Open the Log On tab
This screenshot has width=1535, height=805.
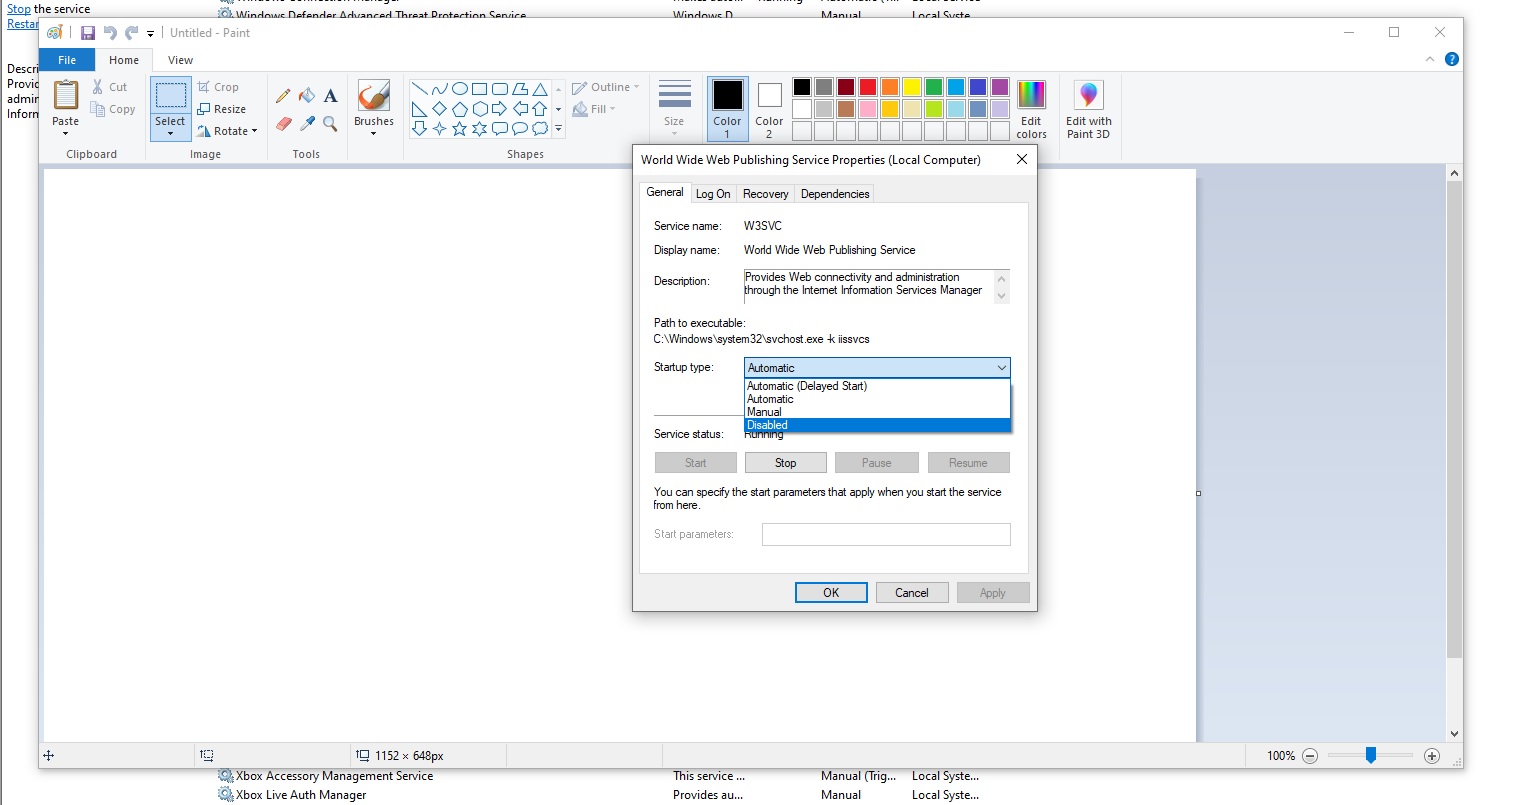click(x=713, y=194)
